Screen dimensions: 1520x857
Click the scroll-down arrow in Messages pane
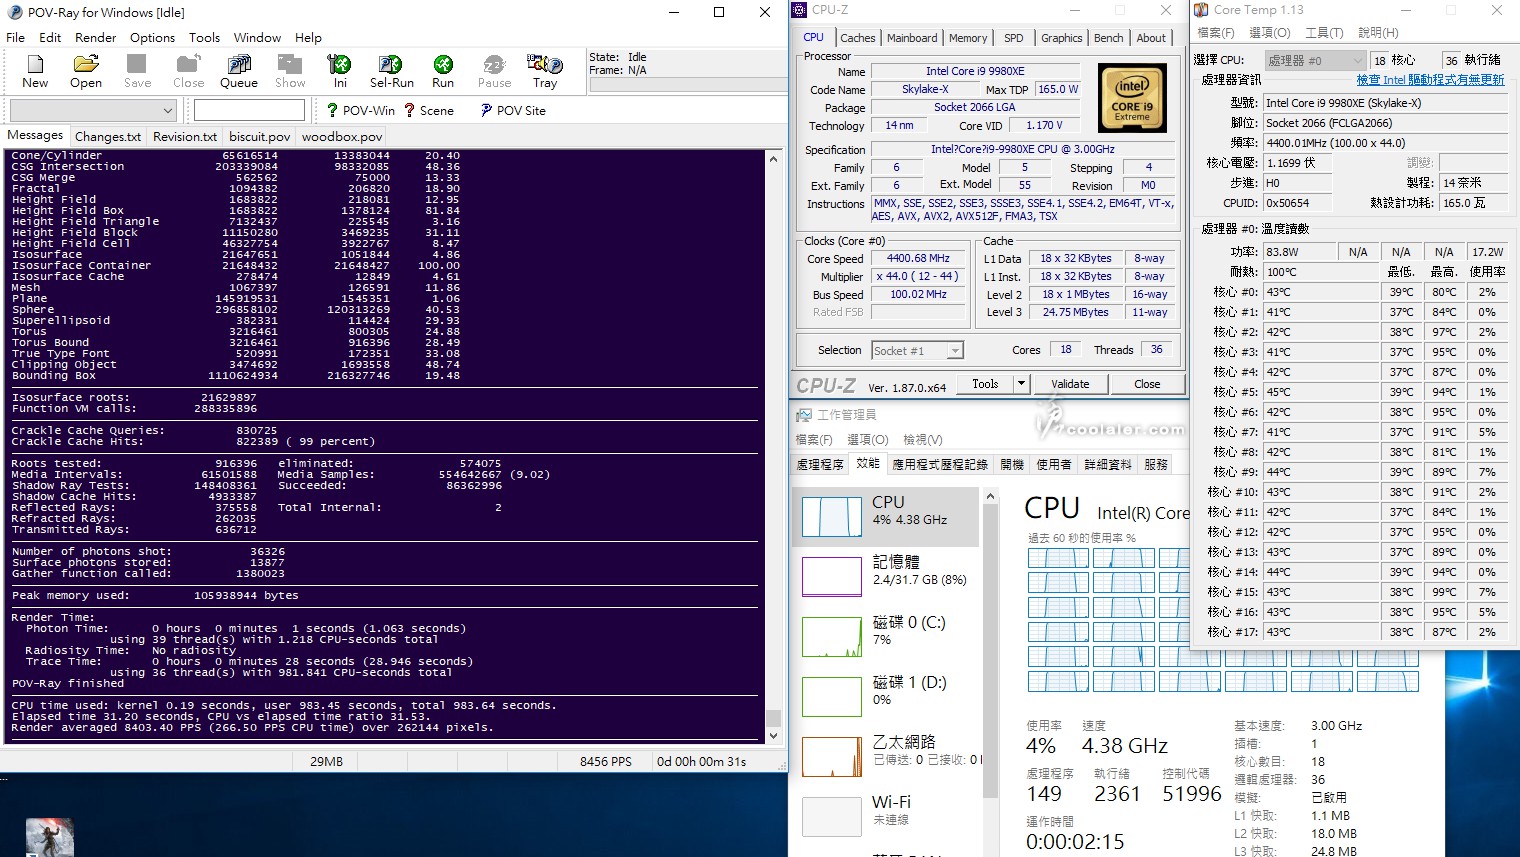click(773, 735)
